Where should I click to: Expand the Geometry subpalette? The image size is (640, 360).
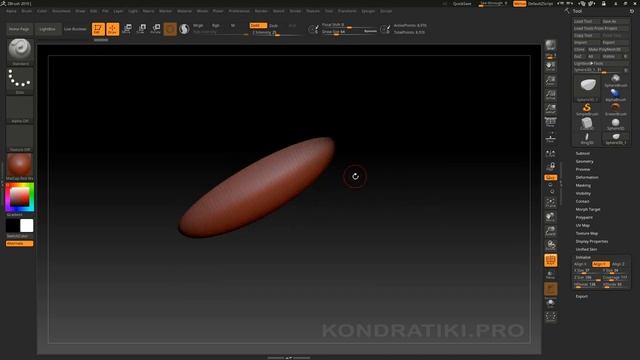pos(584,162)
